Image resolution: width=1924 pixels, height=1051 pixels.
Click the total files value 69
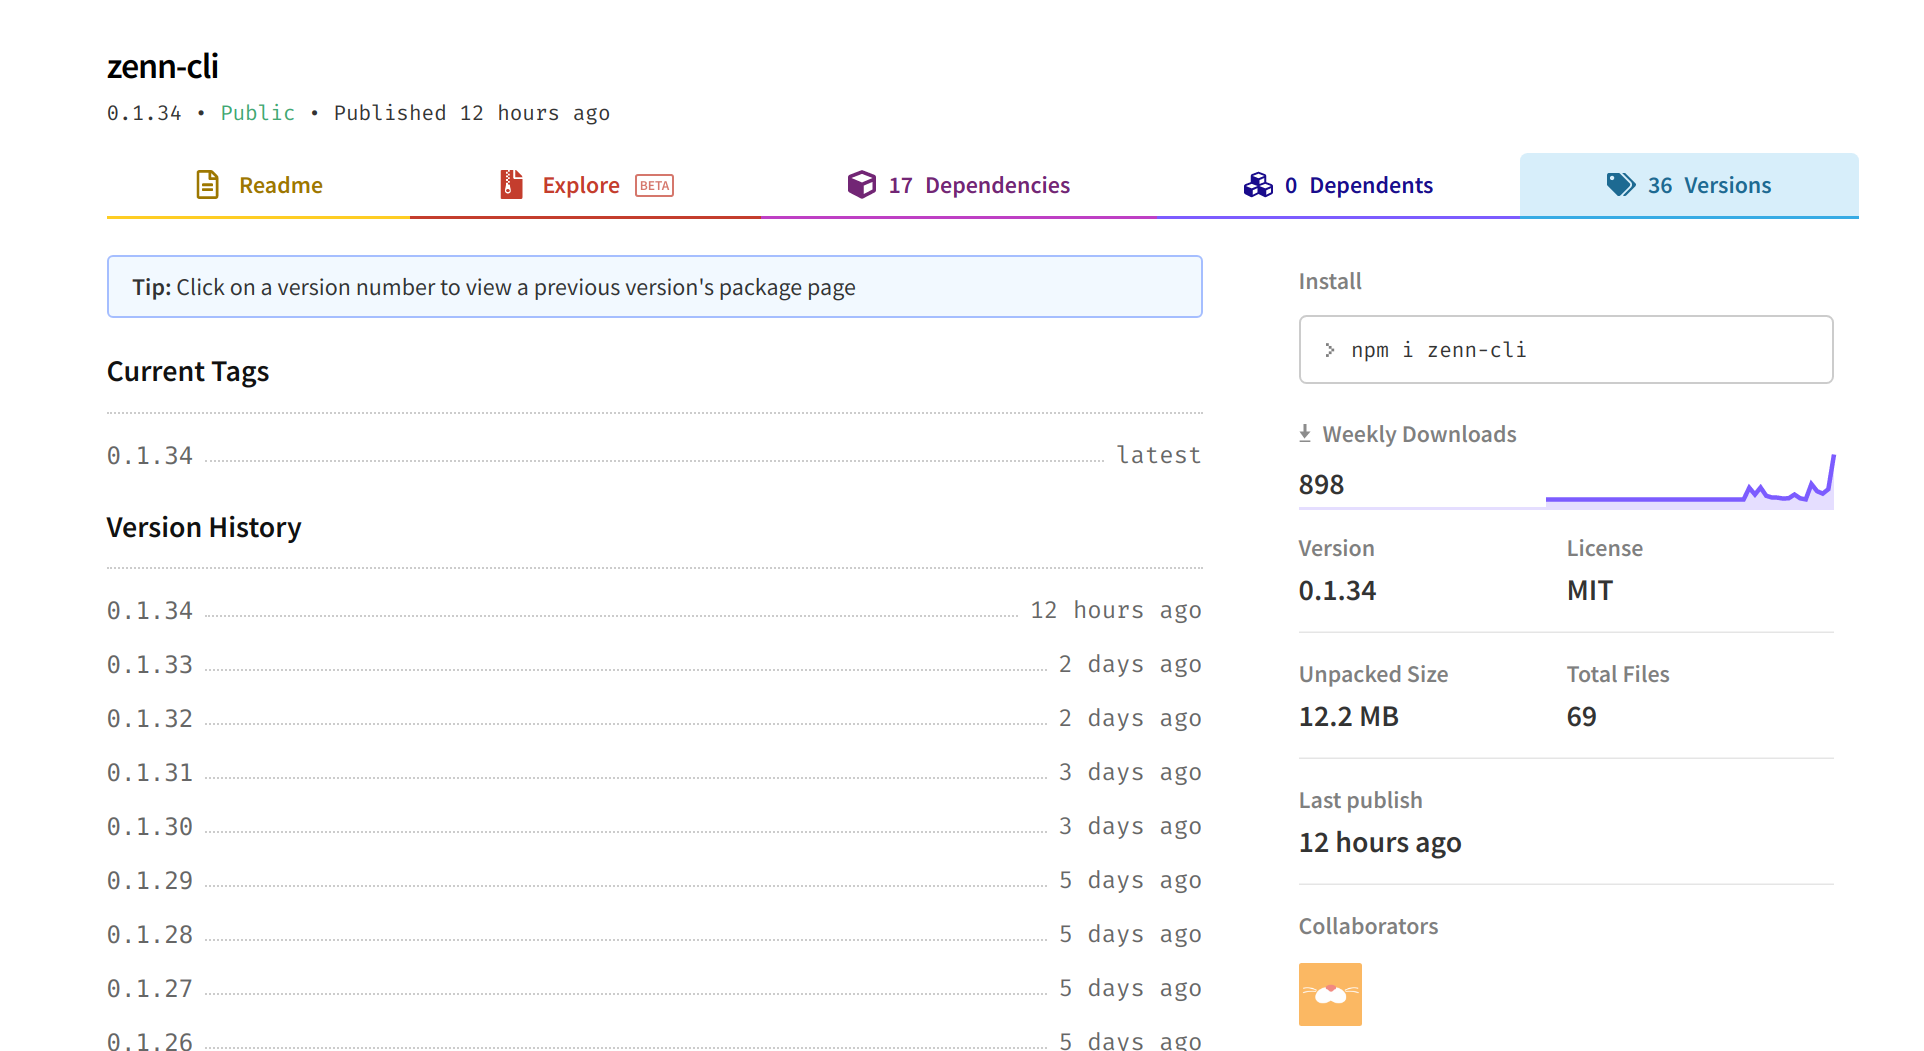pyautogui.click(x=1582, y=717)
